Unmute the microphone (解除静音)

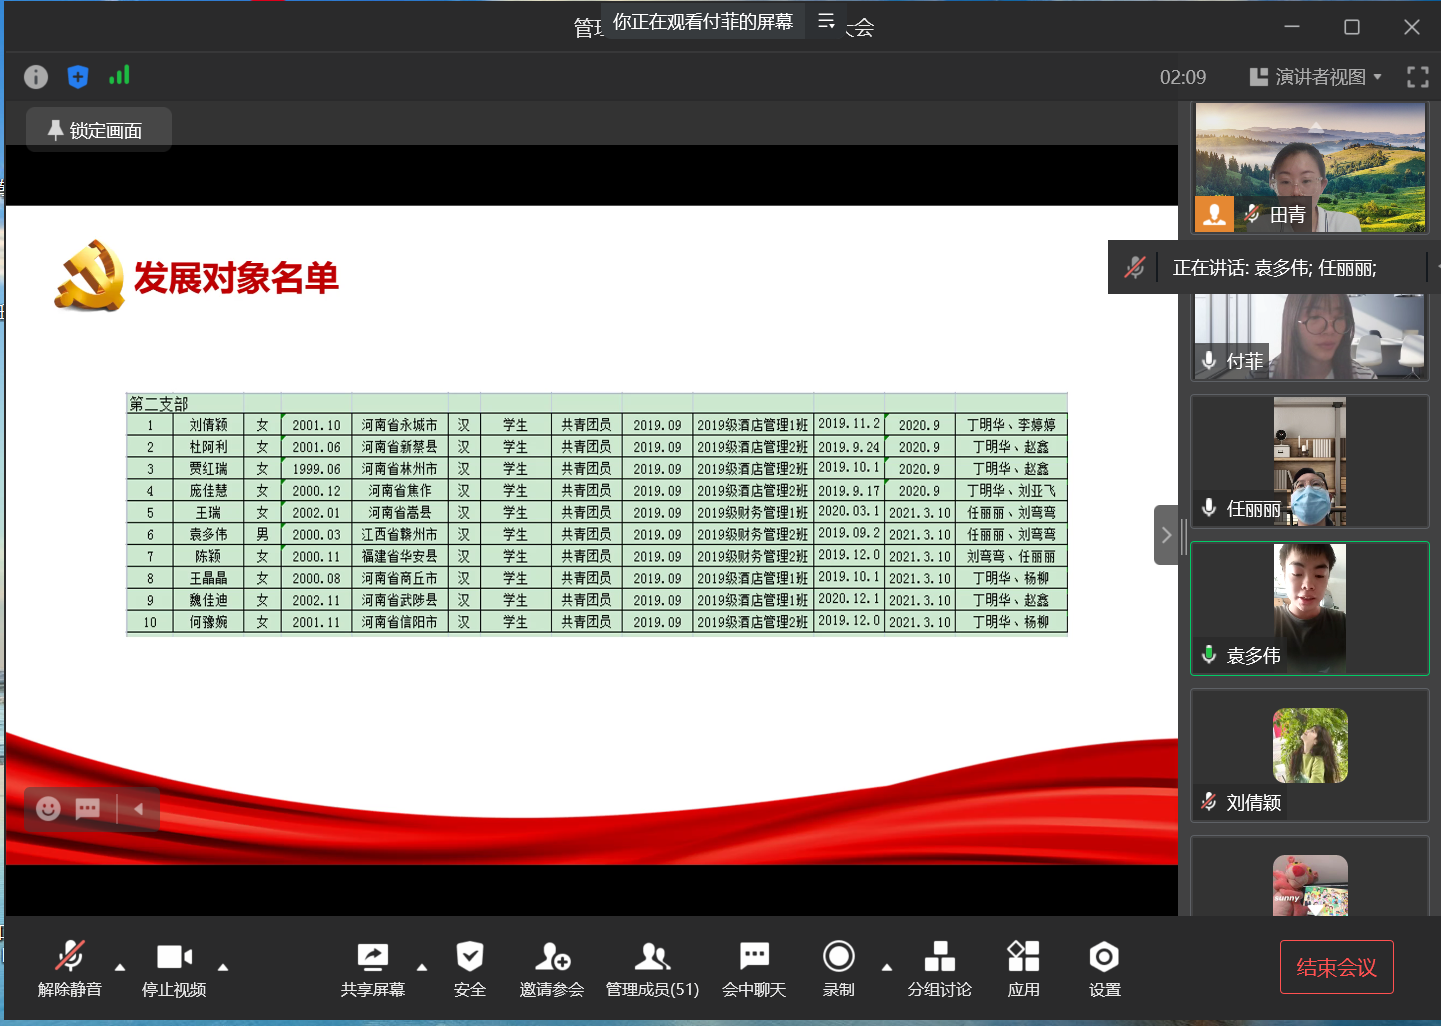pos(69,967)
